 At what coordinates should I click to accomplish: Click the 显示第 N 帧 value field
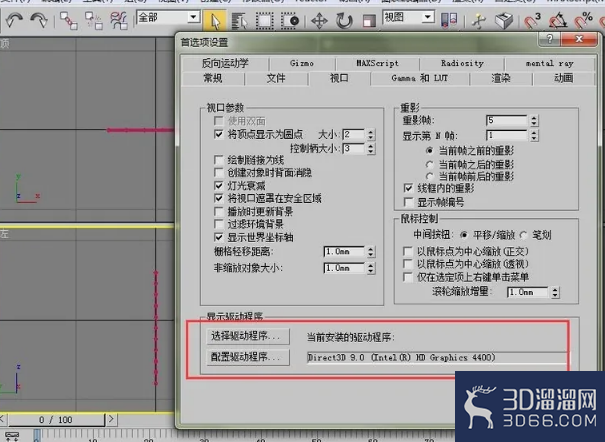click(507, 135)
